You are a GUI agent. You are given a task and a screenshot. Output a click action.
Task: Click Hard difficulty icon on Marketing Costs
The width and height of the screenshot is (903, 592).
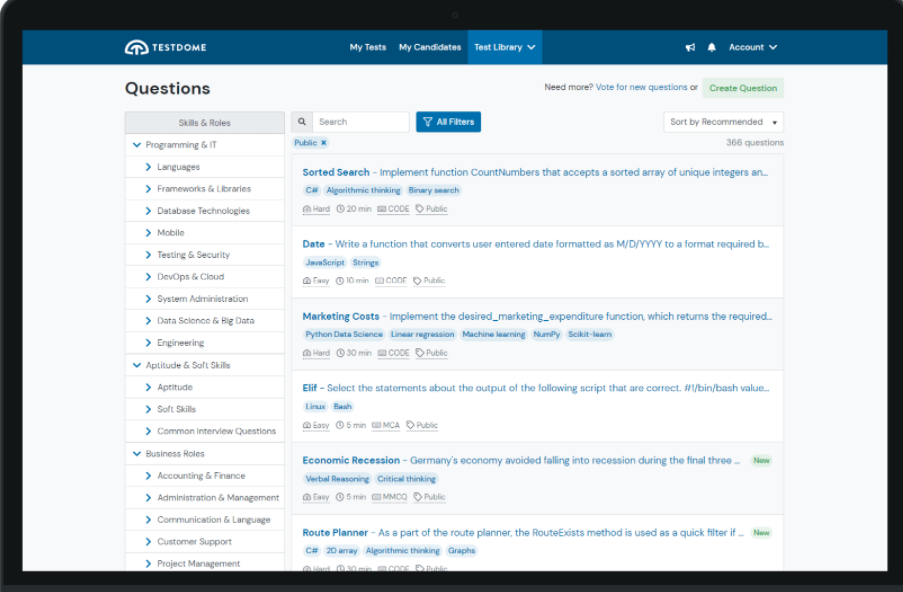click(x=307, y=353)
